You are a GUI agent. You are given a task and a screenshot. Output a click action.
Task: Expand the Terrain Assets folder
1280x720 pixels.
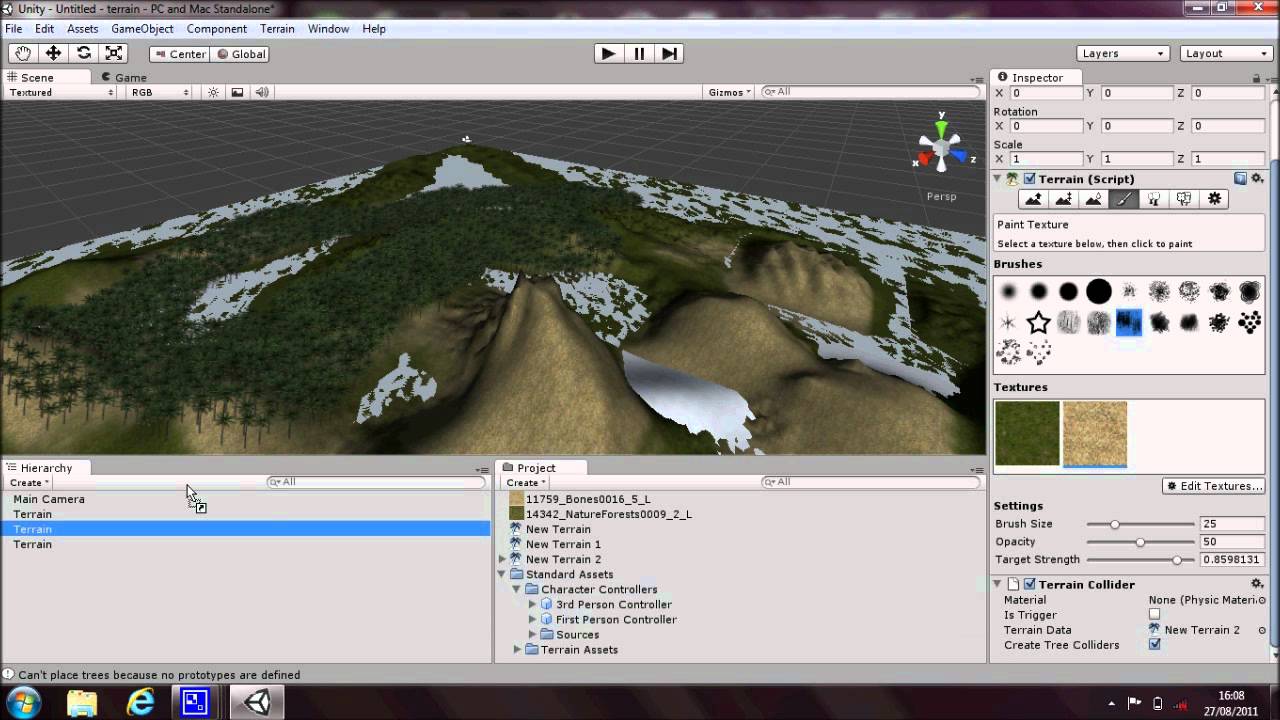[517, 649]
